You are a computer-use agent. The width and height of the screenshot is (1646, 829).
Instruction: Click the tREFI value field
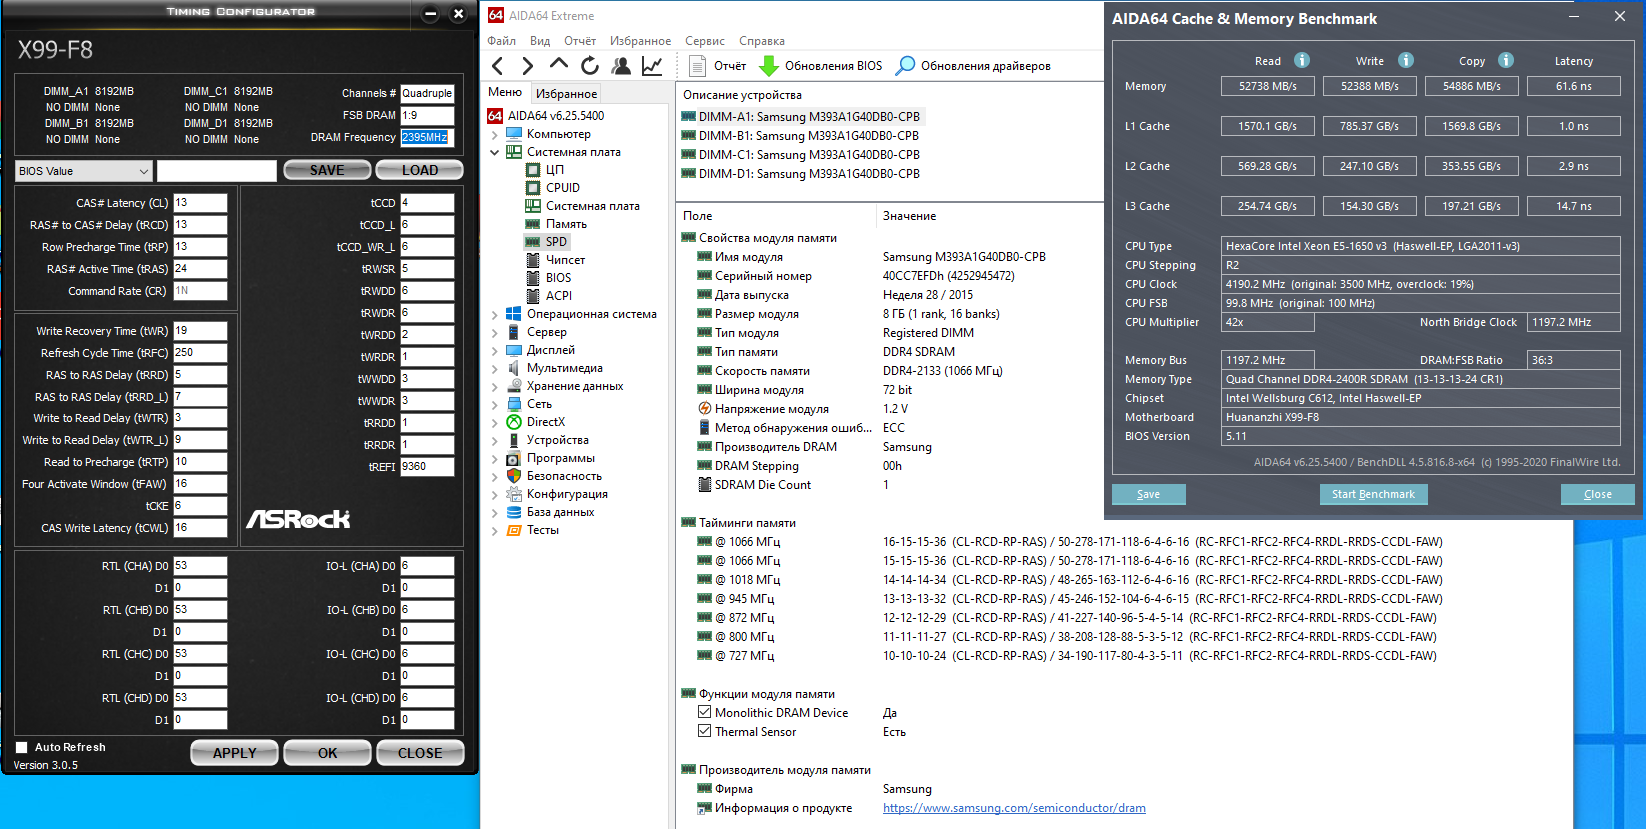point(427,467)
